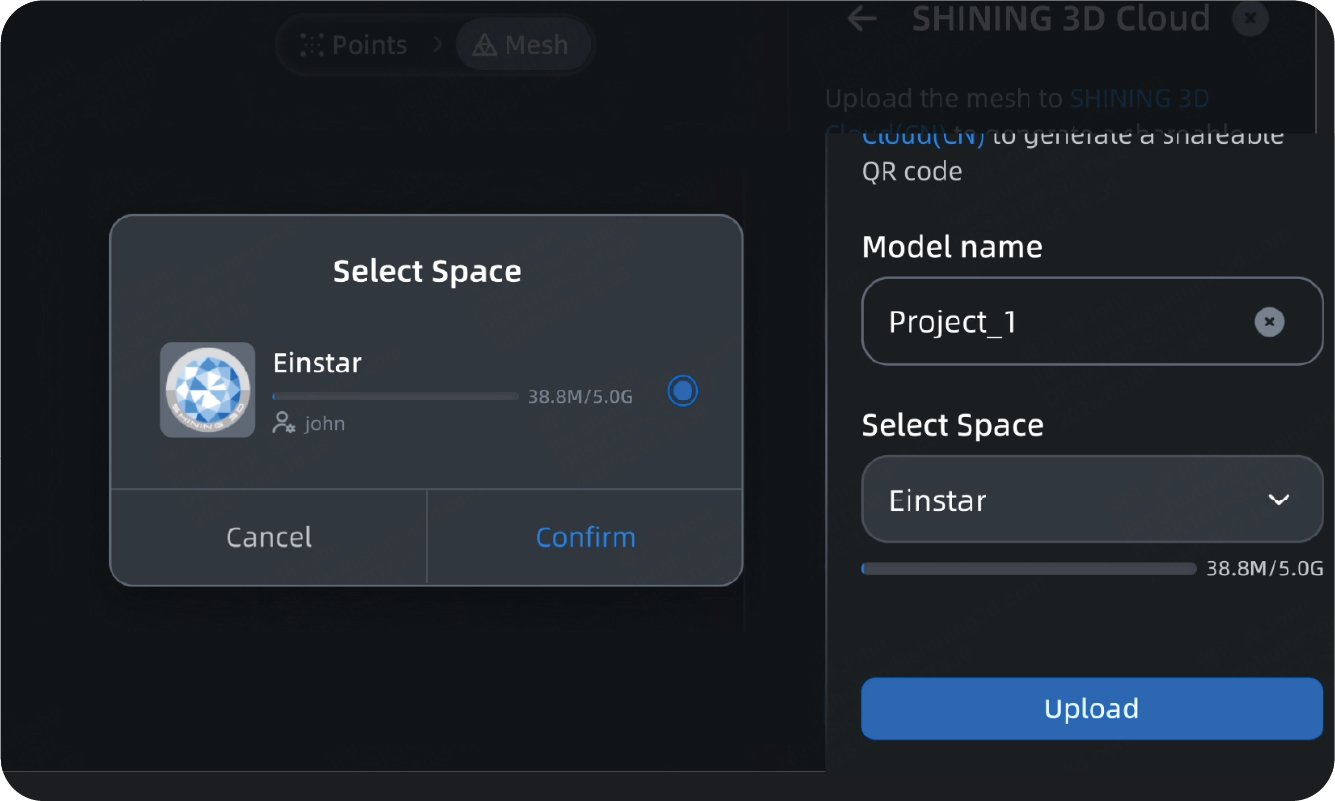Image resolution: width=1335 pixels, height=801 pixels.
Task: Click the Points stage icon
Action: 312,44
